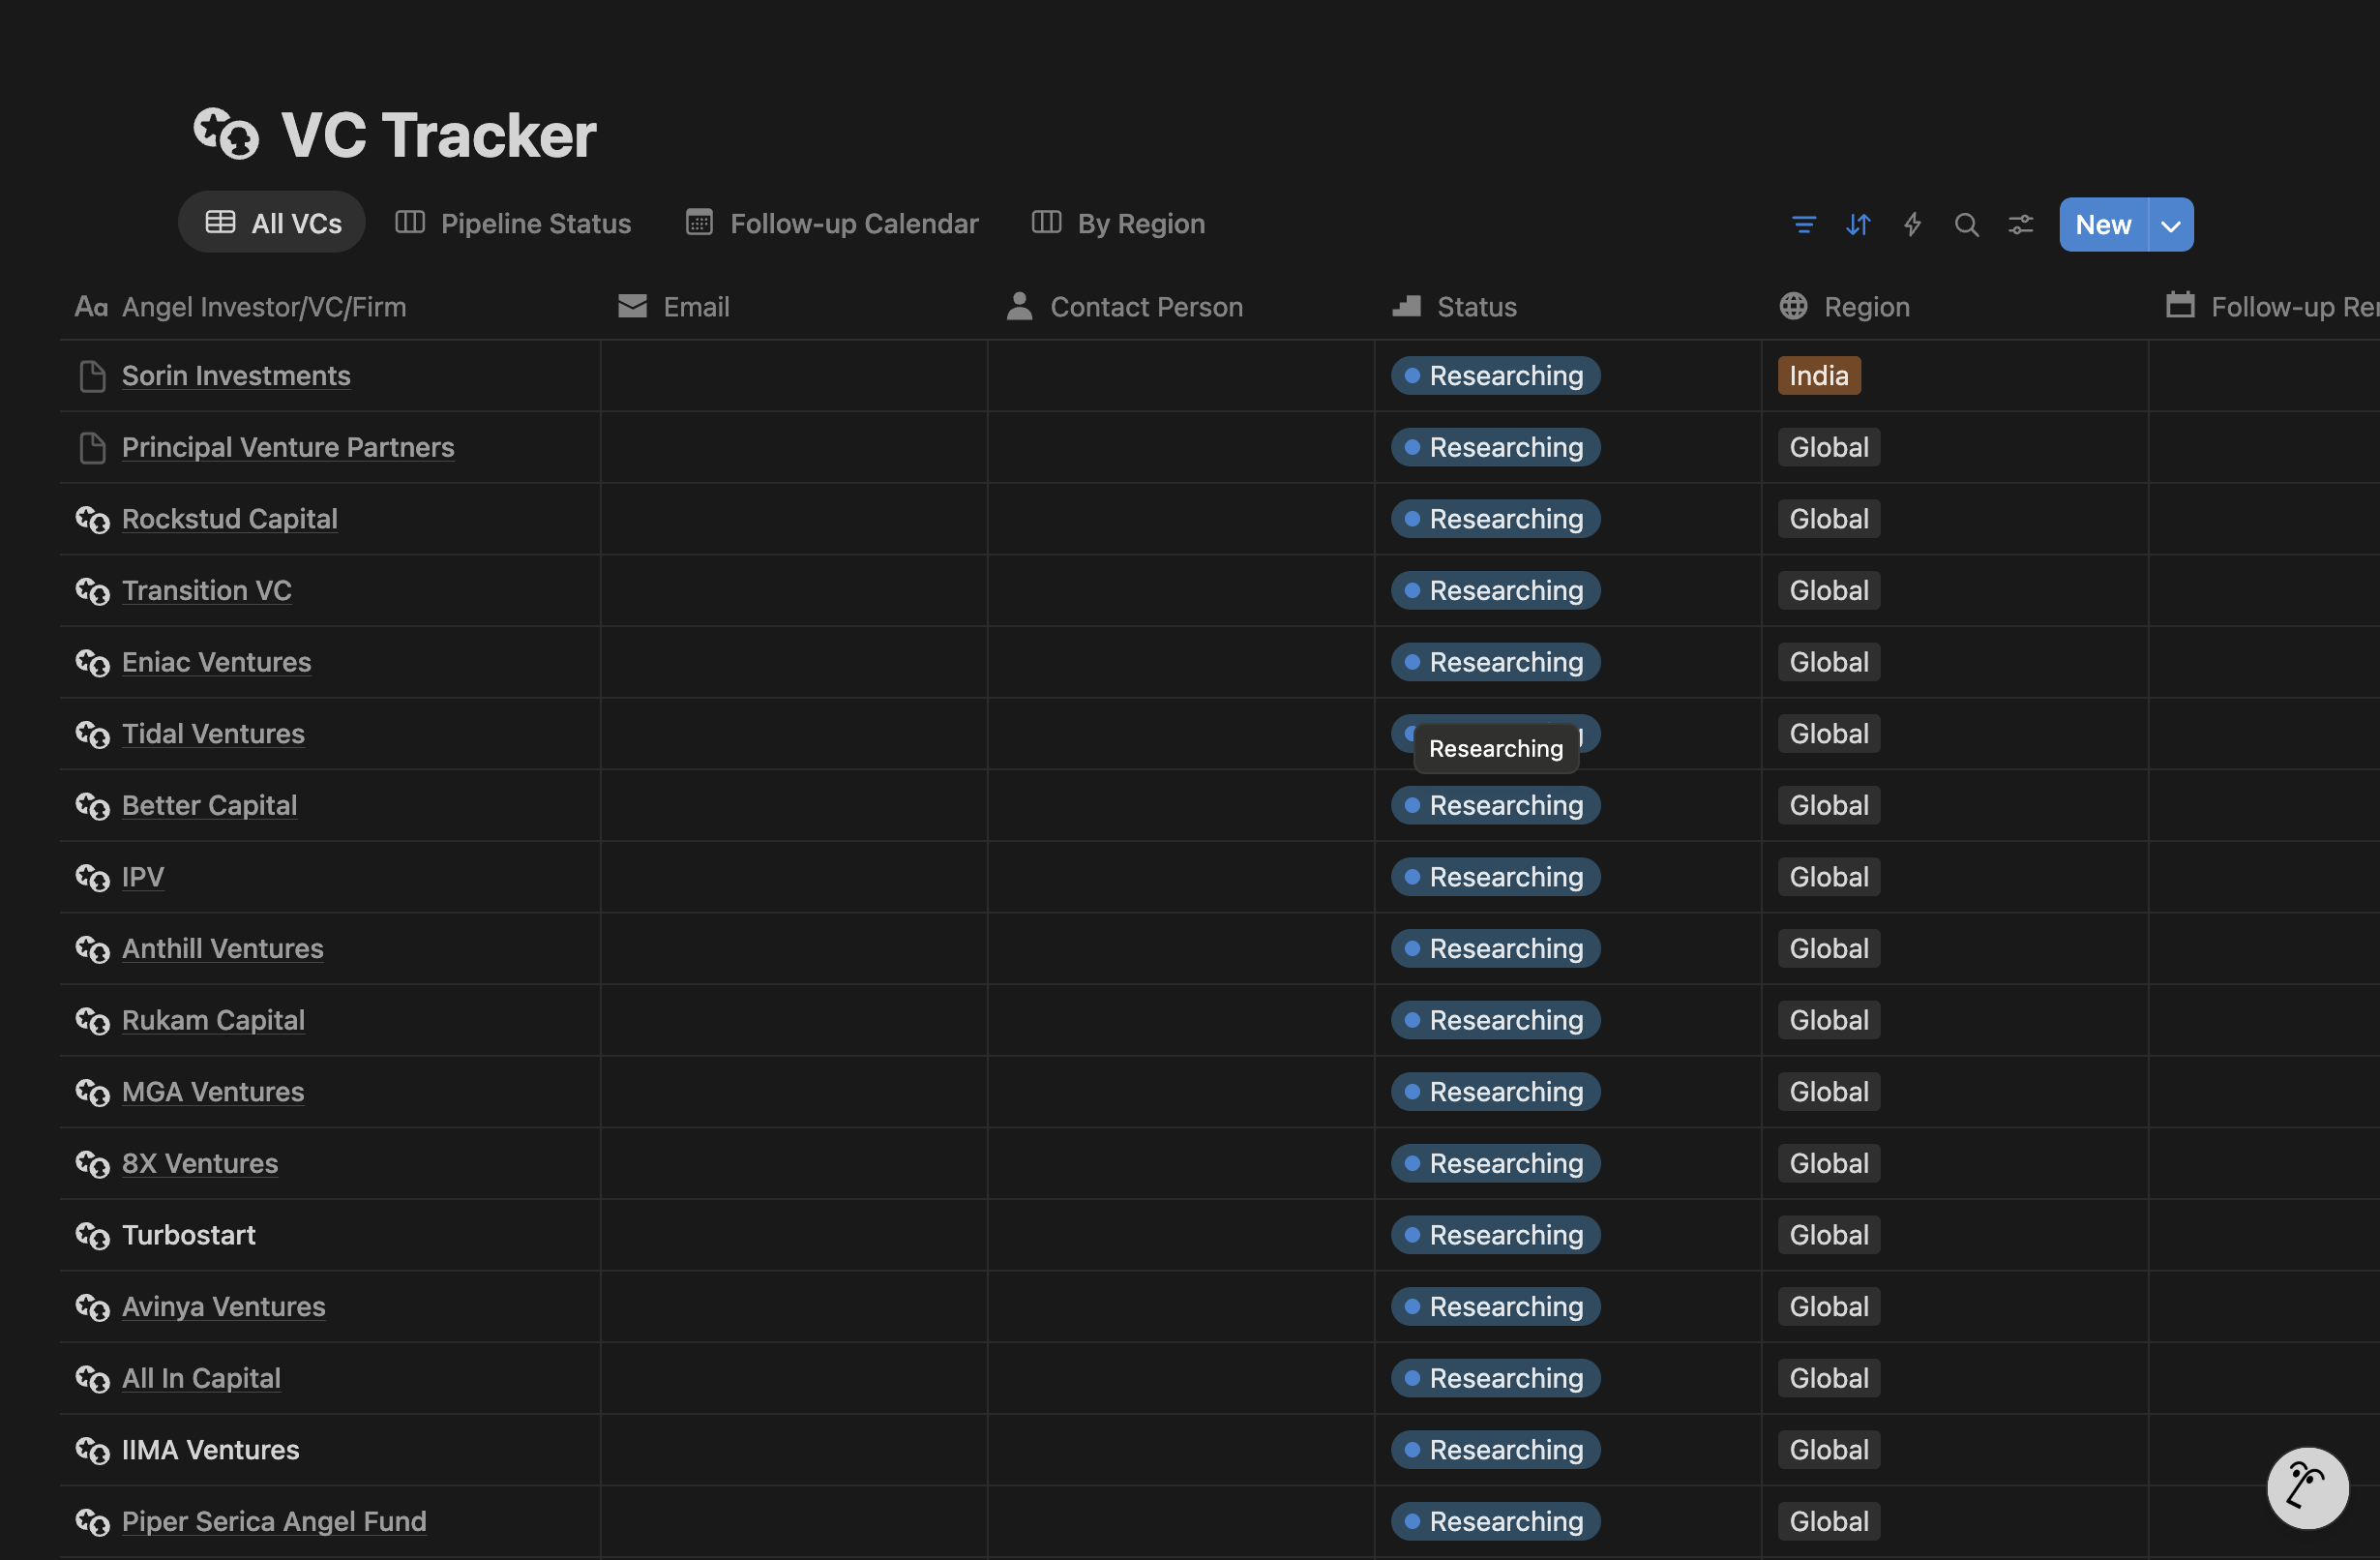Open the Principal Venture Partners page

[287, 447]
